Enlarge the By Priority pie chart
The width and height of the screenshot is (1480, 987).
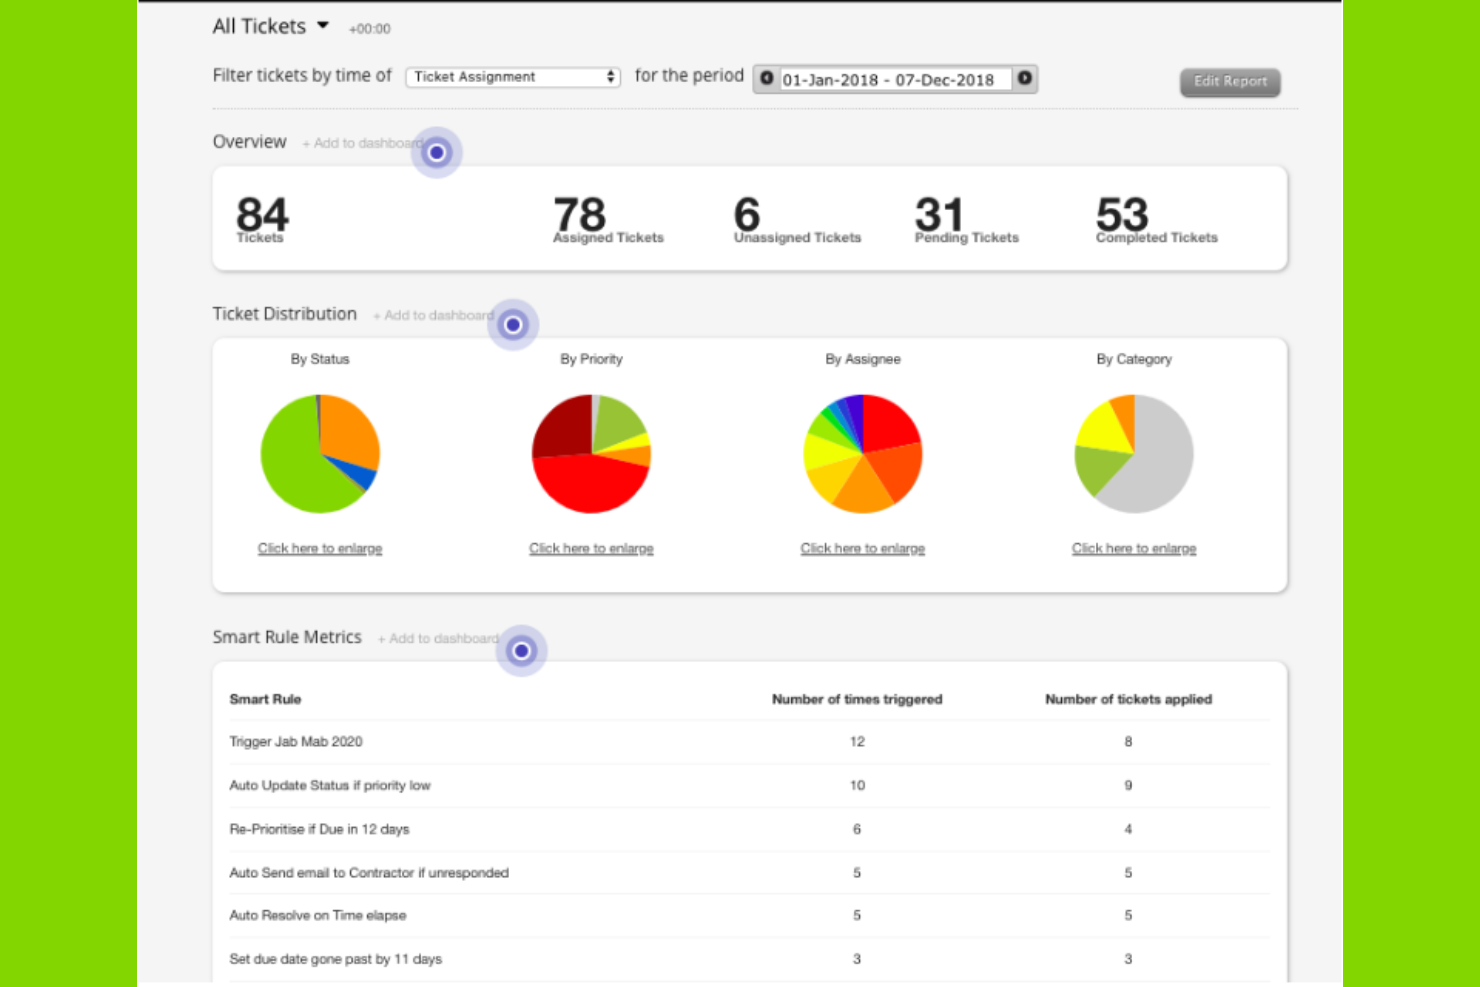coord(591,548)
